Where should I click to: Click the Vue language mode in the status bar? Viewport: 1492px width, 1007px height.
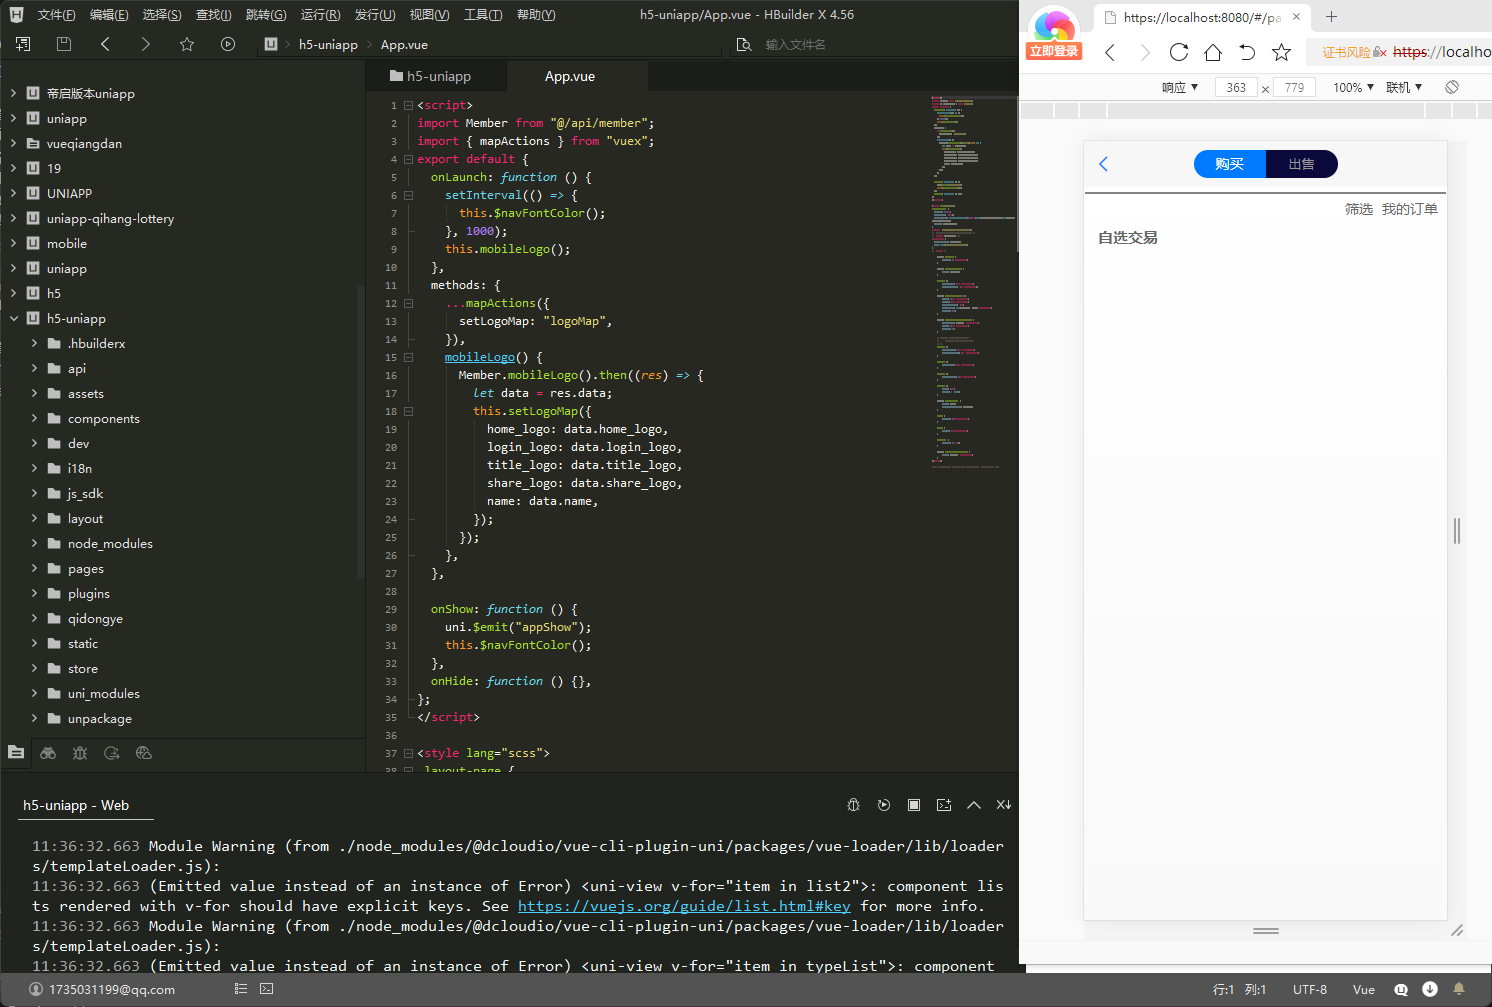[1364, 989]
